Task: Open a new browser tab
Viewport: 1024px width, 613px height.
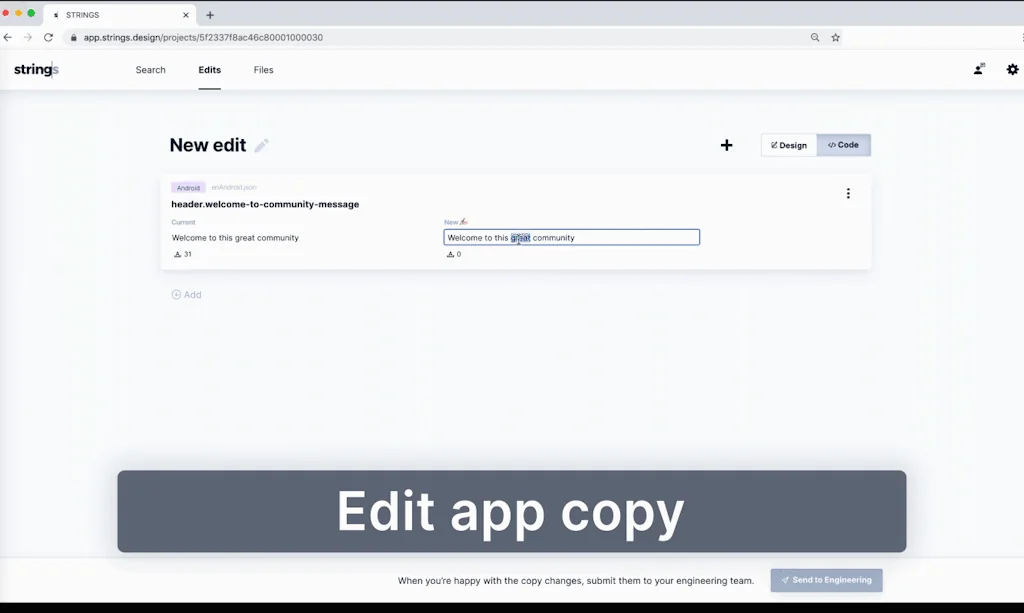Action: tap(210, 15)
